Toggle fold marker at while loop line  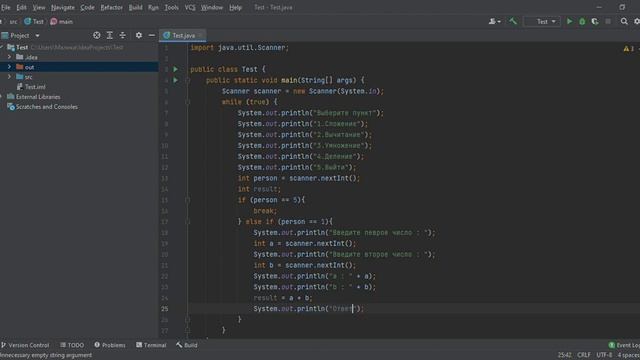point(188,102)
